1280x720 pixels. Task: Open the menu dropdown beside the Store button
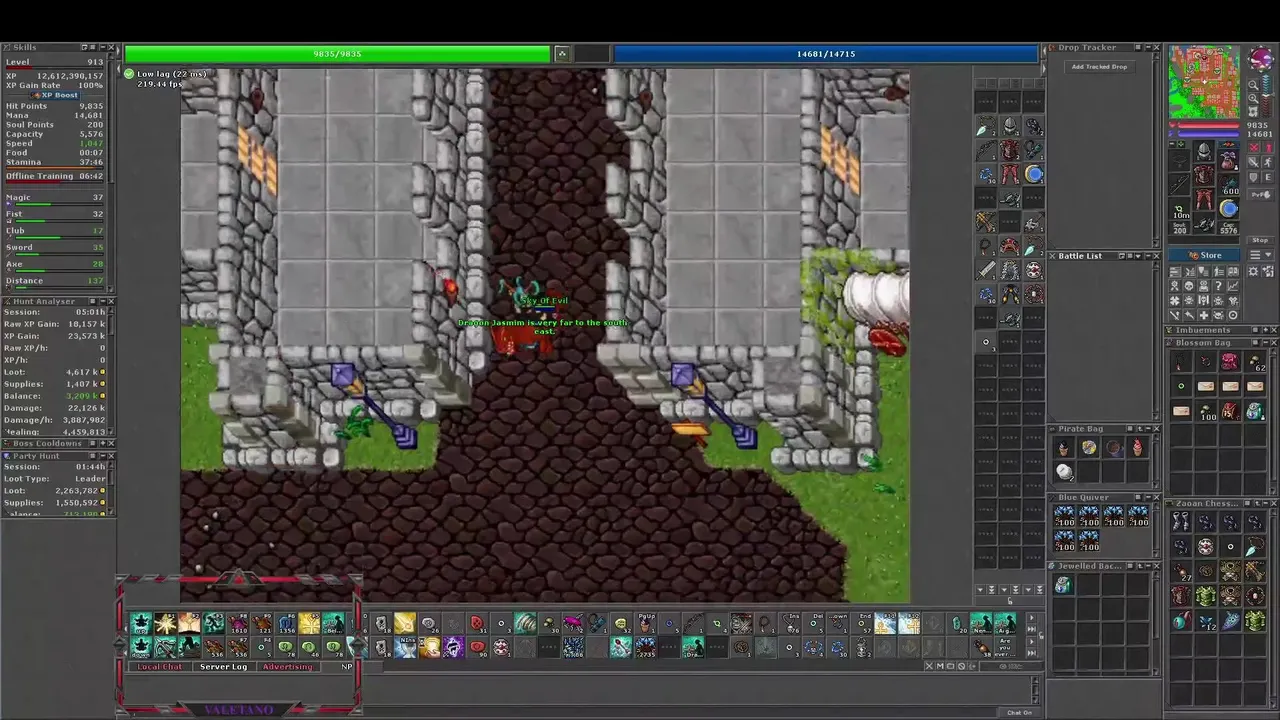pyautogui.click(x=1261, y=255)
